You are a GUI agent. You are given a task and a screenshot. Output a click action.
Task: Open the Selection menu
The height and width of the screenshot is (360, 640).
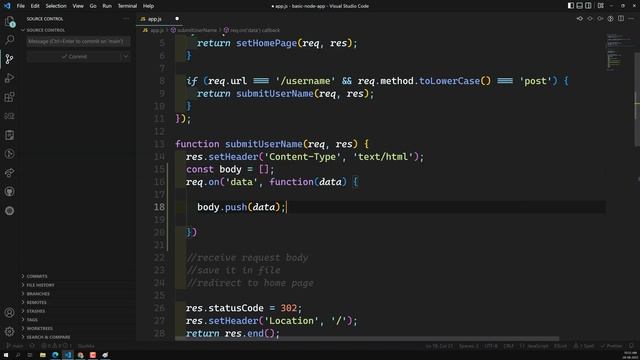(56, 6)
